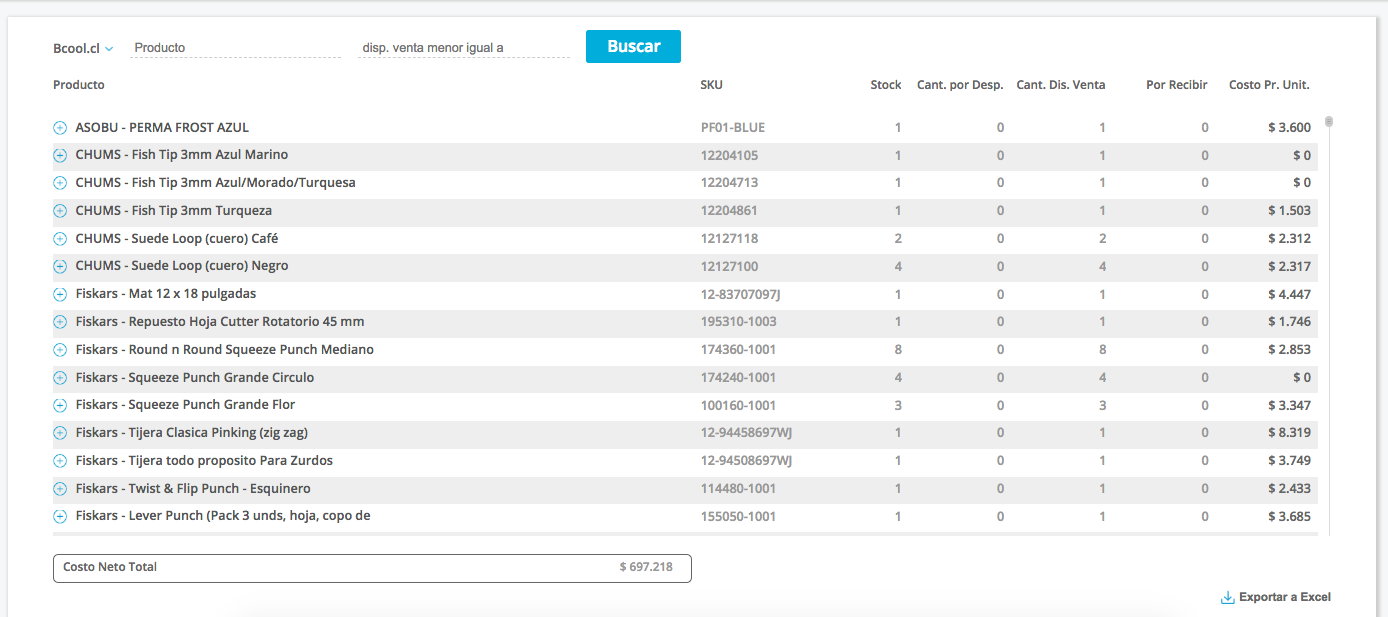This screenshot has width=1388, height=617.
Task: Click the Producto column header
Action: point(79,85)
